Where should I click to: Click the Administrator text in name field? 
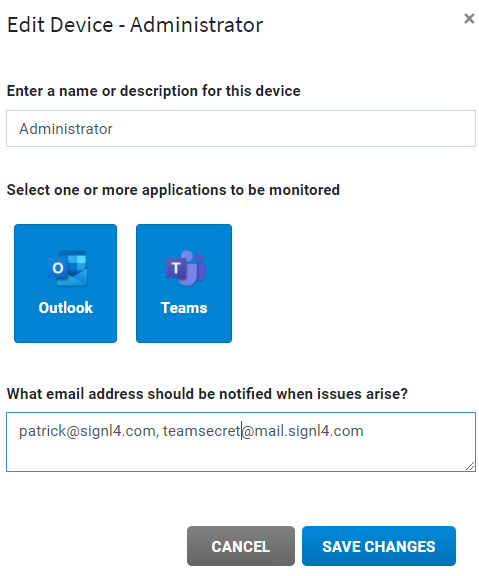[66, 129]
